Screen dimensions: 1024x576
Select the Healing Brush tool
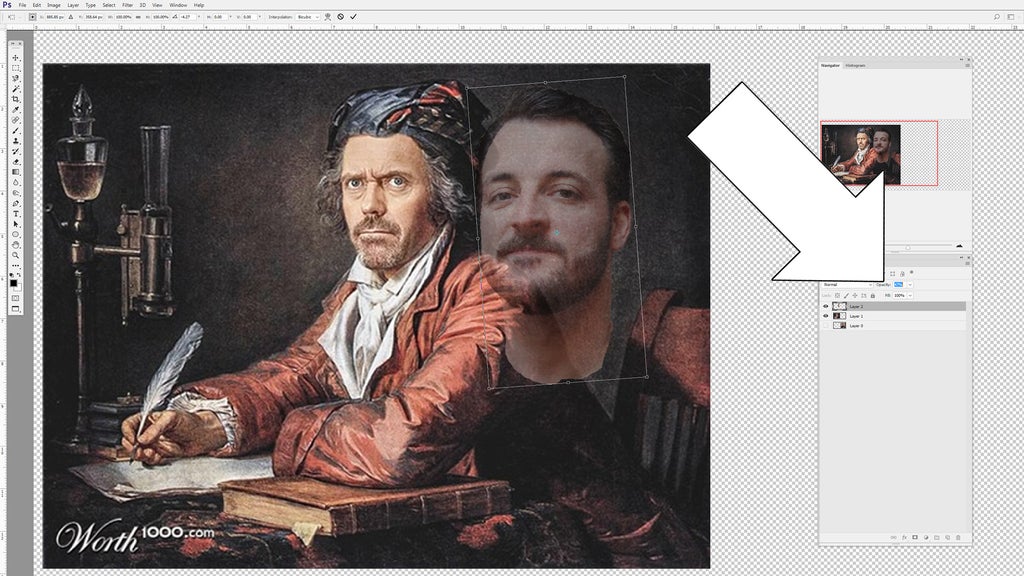click(x=16, y=120)
